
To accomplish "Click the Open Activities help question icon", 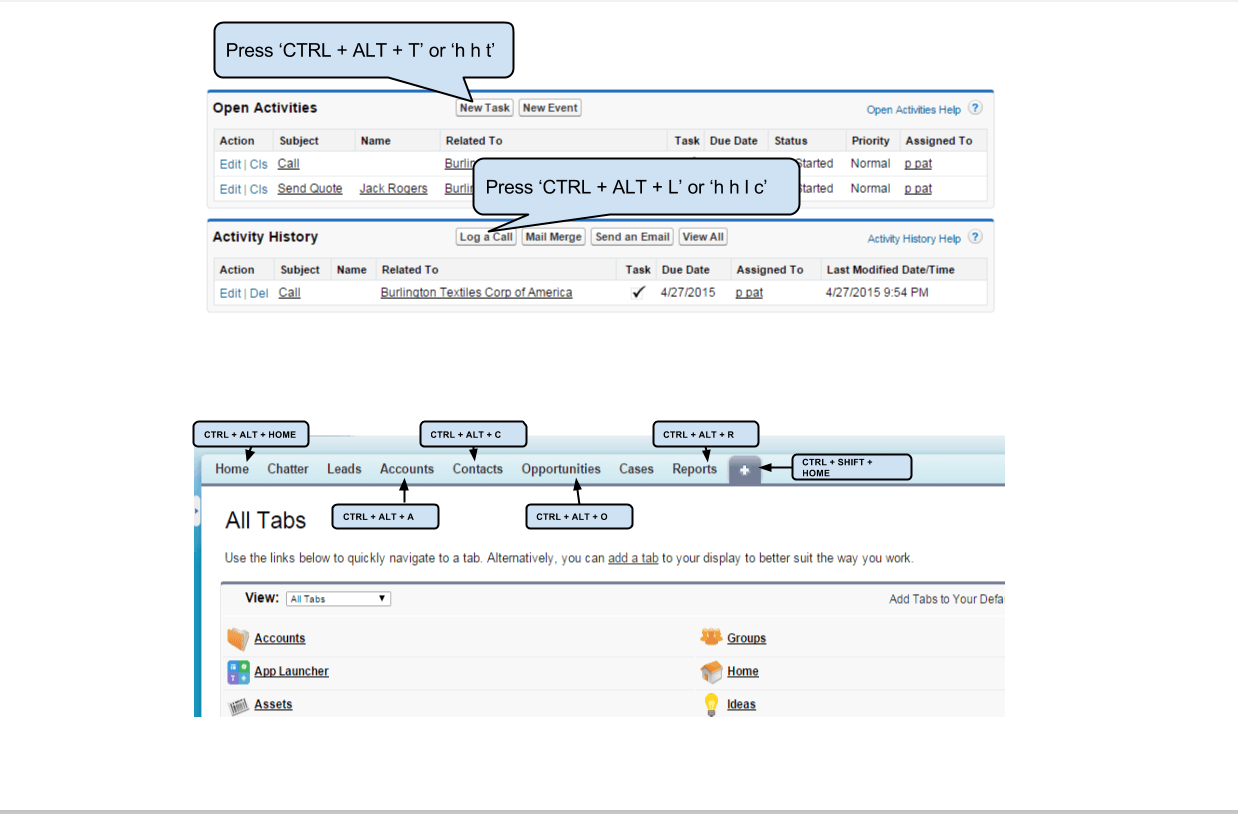I will (x=975, y=108).
